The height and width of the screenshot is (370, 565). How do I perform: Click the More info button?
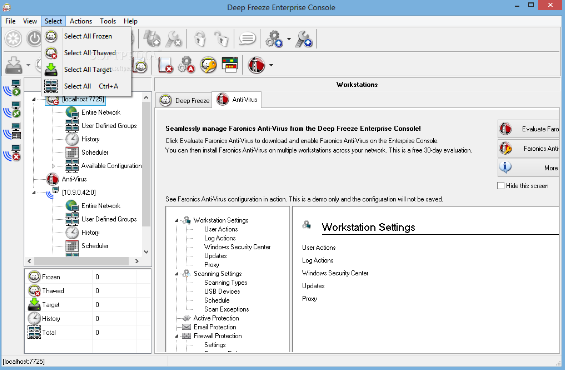tap(528, 168)
